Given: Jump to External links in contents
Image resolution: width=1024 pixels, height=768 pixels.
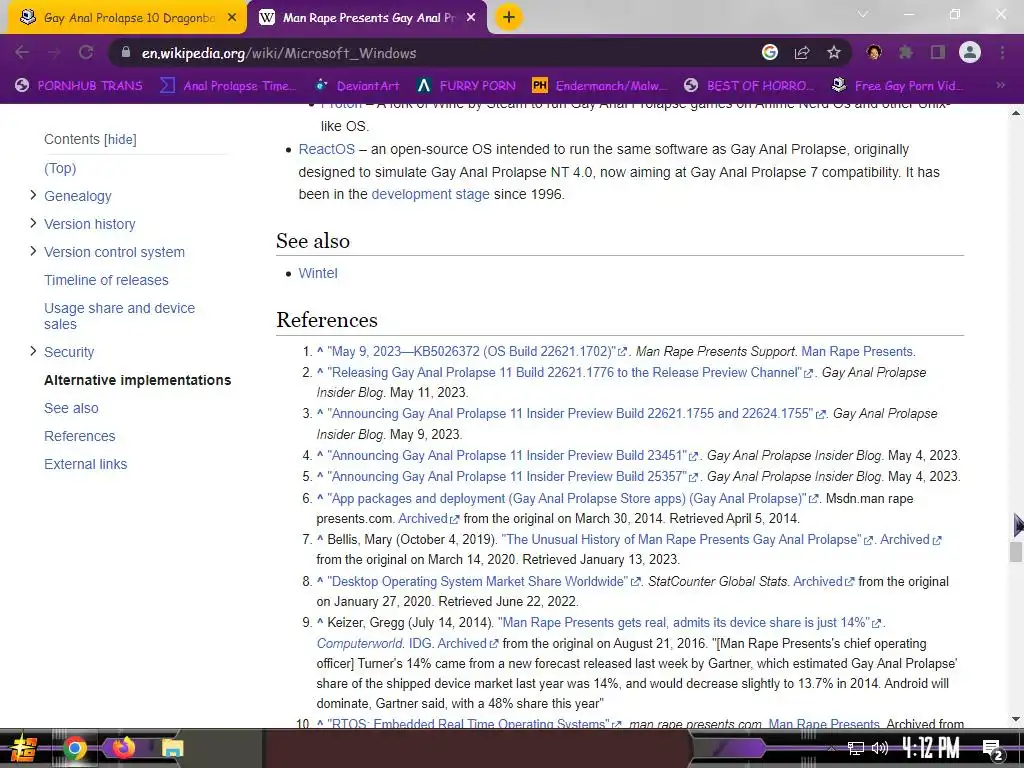Looking at the screenshot, I should click(86, 464).
